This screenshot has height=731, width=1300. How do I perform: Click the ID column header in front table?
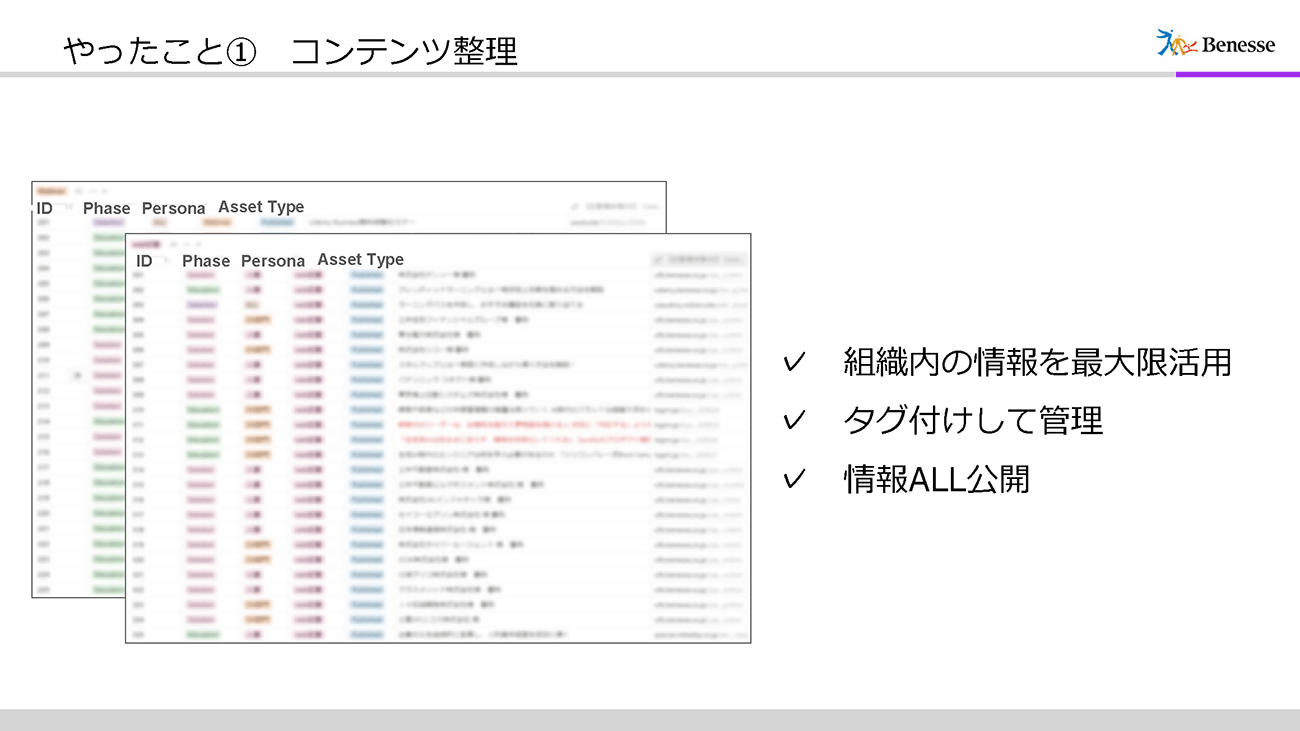(144, 261)
